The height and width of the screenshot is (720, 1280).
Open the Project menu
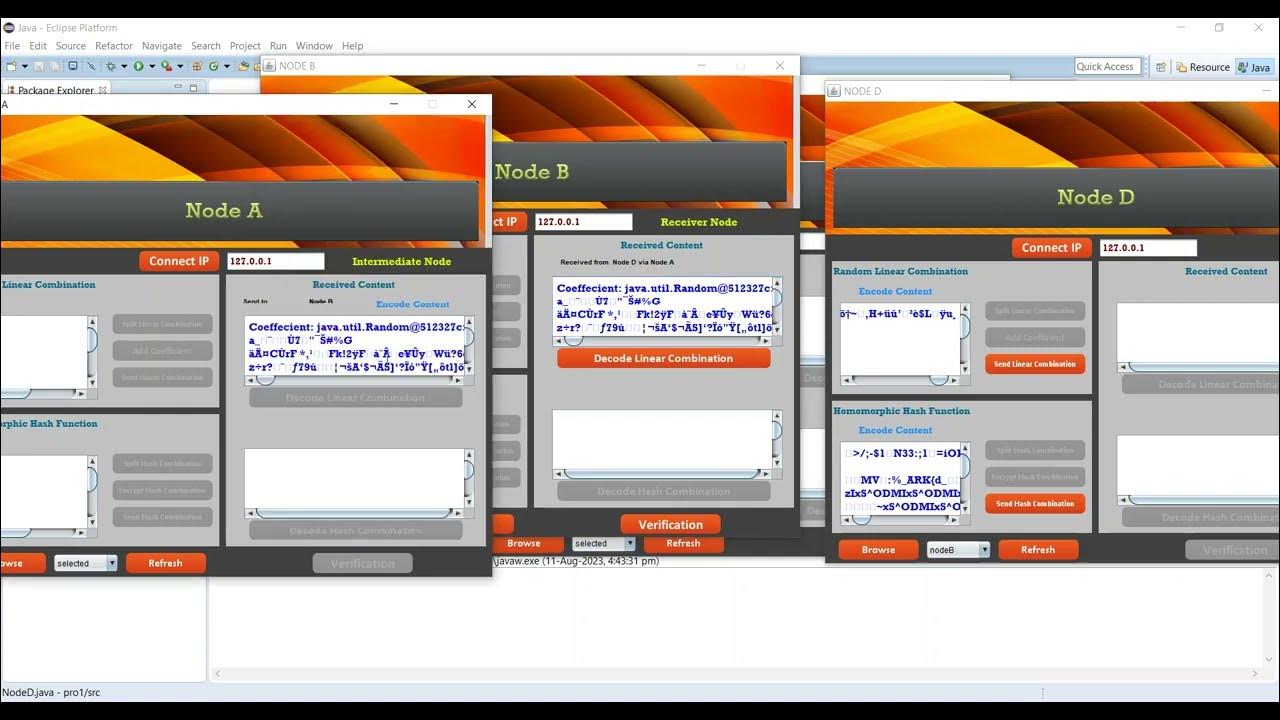[x=245, y=46]
